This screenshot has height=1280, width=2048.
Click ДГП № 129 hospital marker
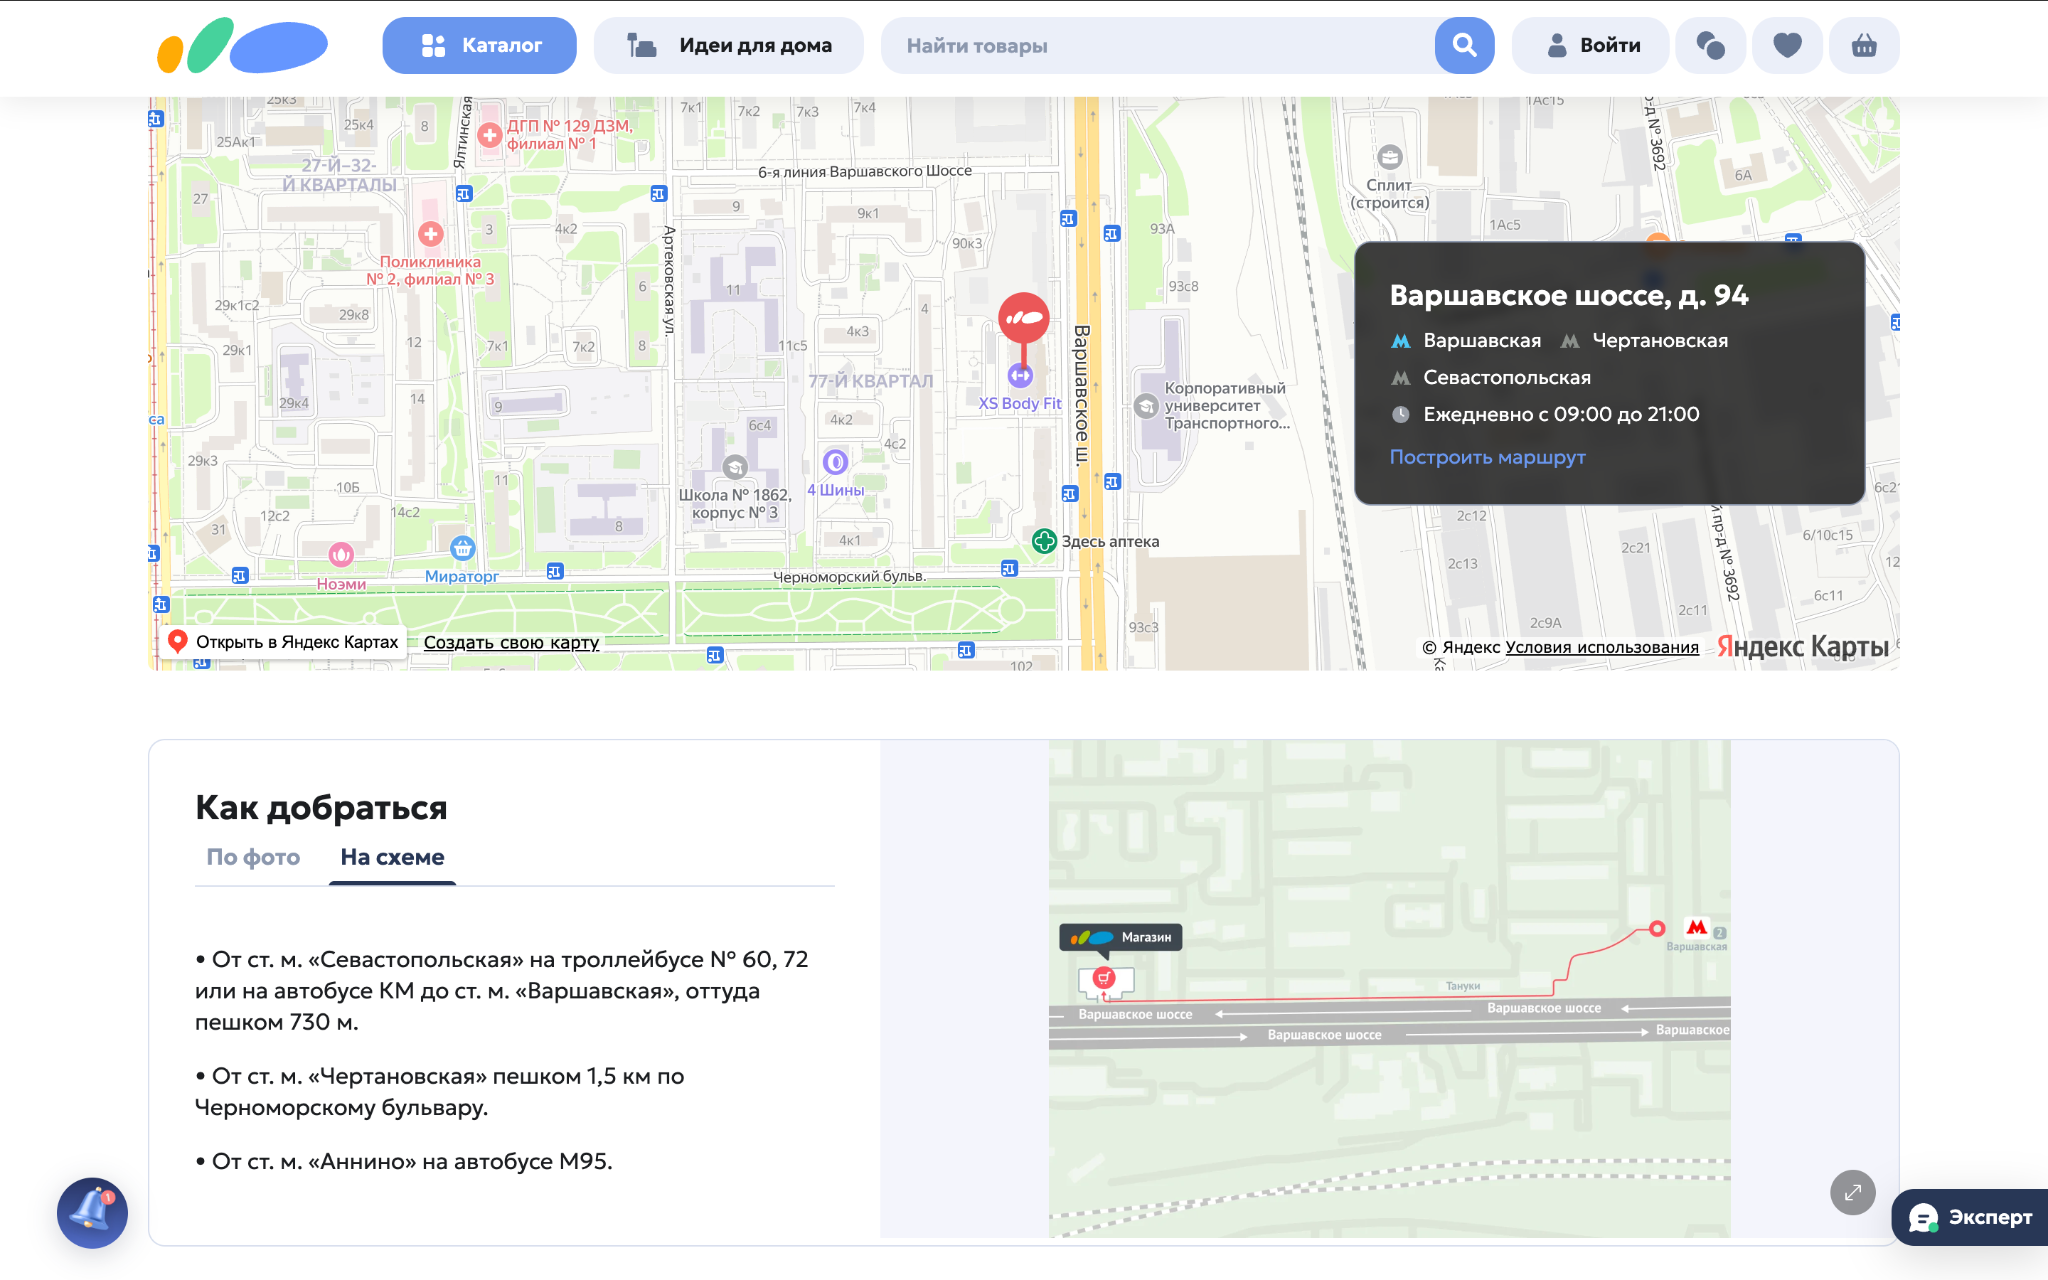click(489, 135)
